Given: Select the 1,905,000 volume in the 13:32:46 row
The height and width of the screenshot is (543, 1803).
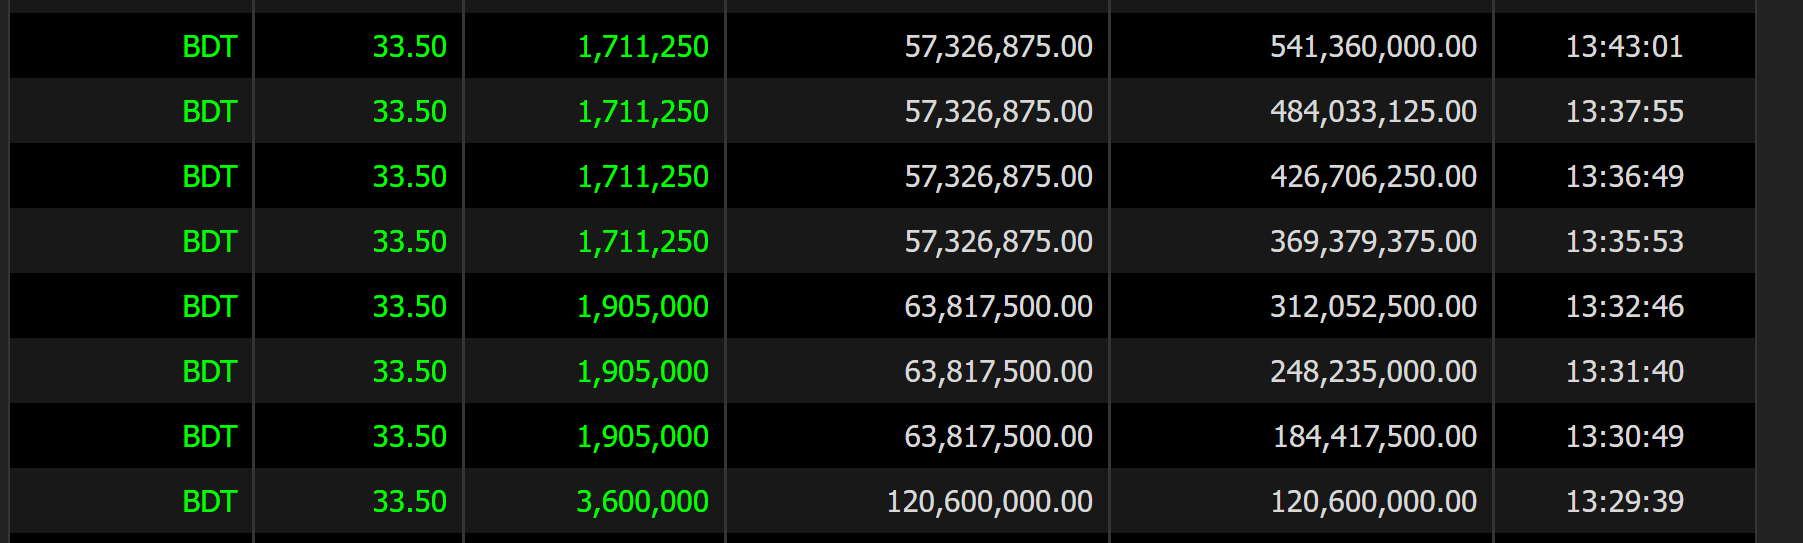Looking at the screenshot, I should (x=642, y=306).
